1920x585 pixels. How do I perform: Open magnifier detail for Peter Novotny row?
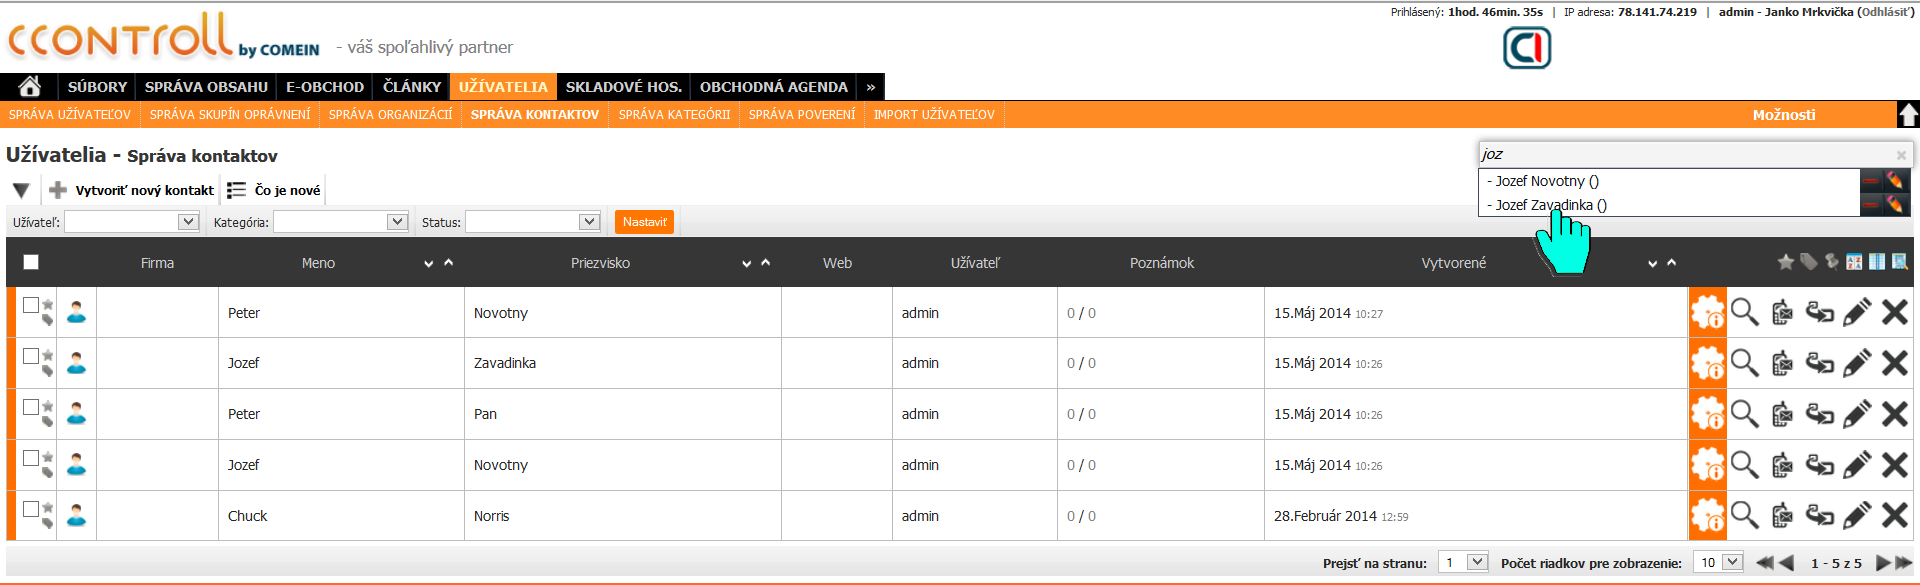[x=1744, y=313]
